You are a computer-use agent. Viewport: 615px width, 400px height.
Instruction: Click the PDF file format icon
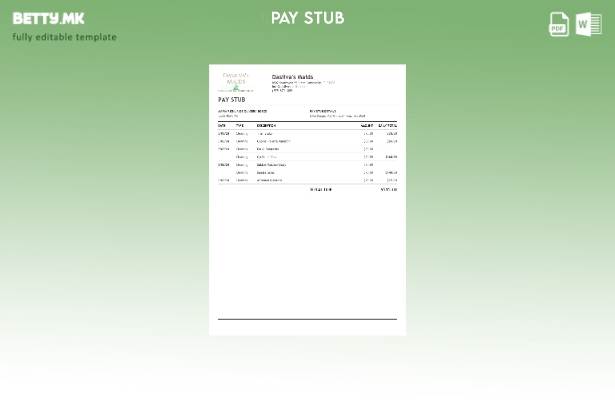[559, 24]
